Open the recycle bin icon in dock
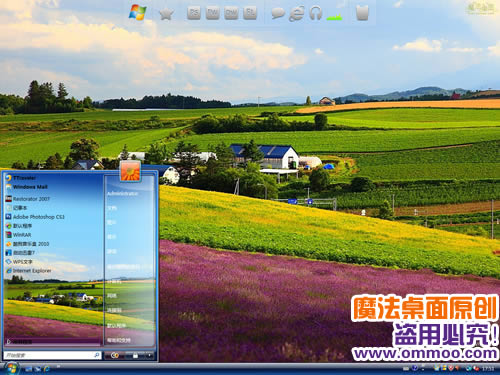This screenshot has width=500, height=375. 362,13
